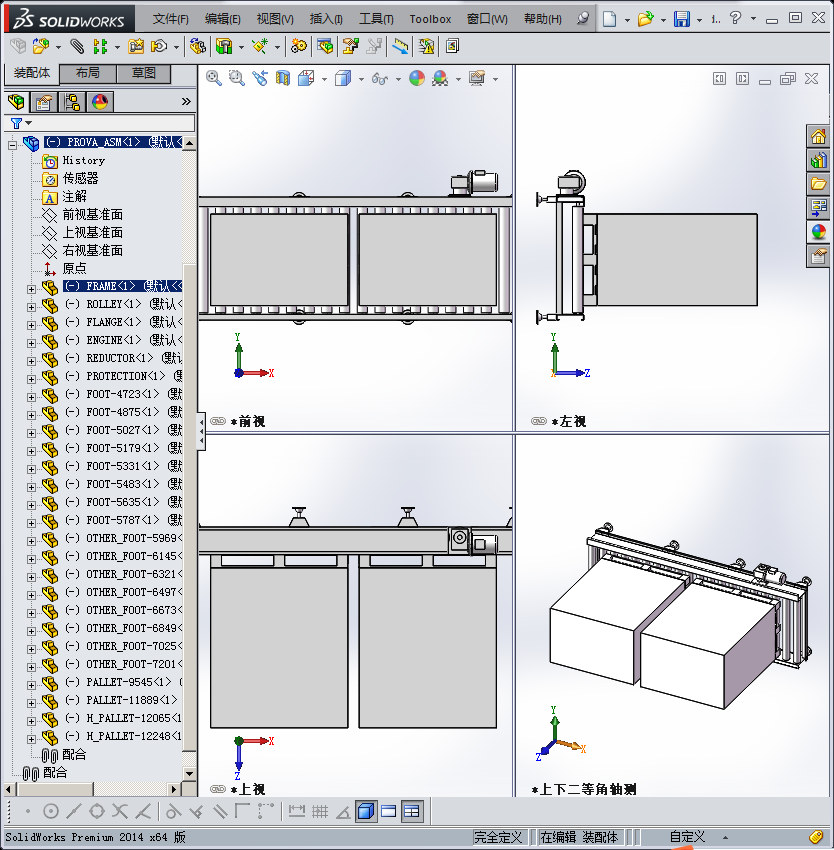Click the Open file folder icon
The height and width of the screenshot is (850, 834).
645,19
